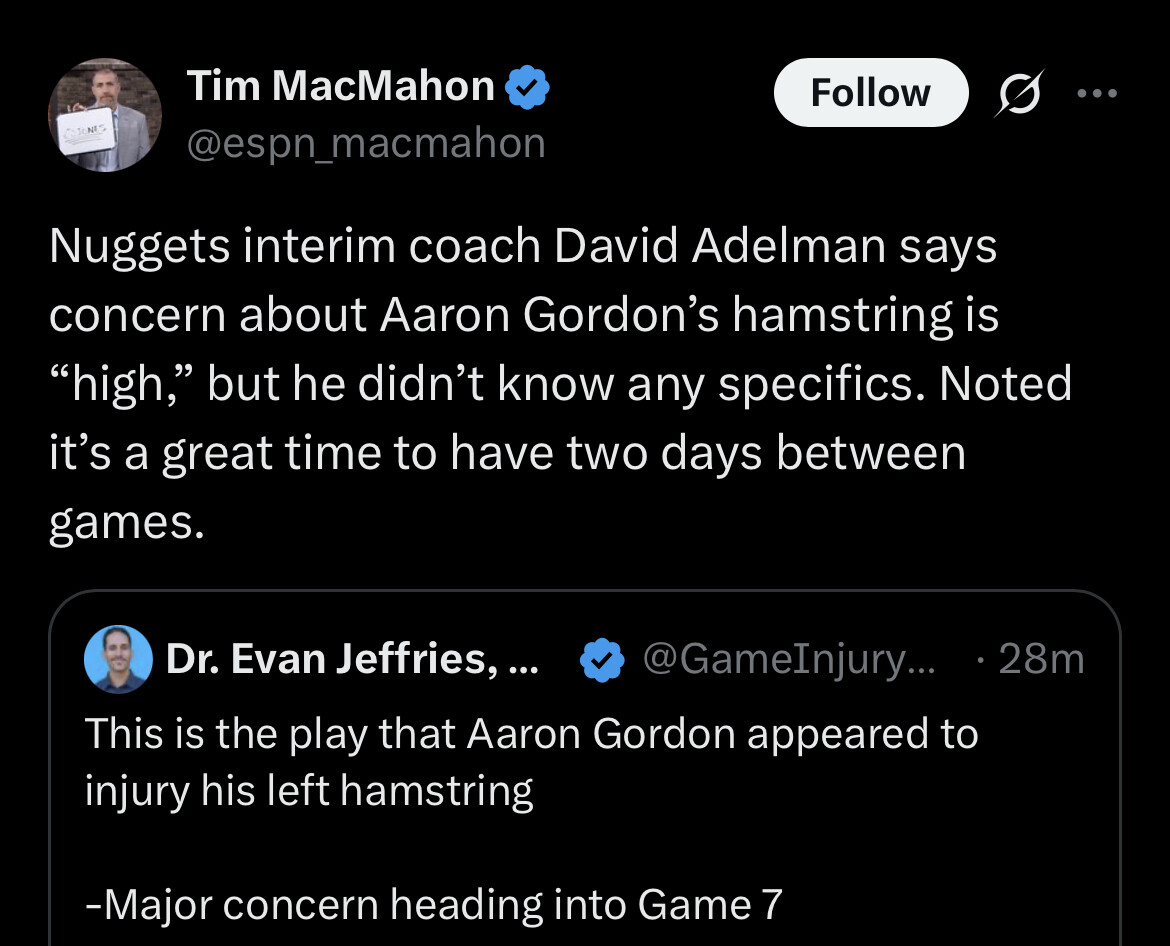Screen dimensions: 1170x946
Task: Open the Tim MacMahon display name
Action: tap(340, 87)
